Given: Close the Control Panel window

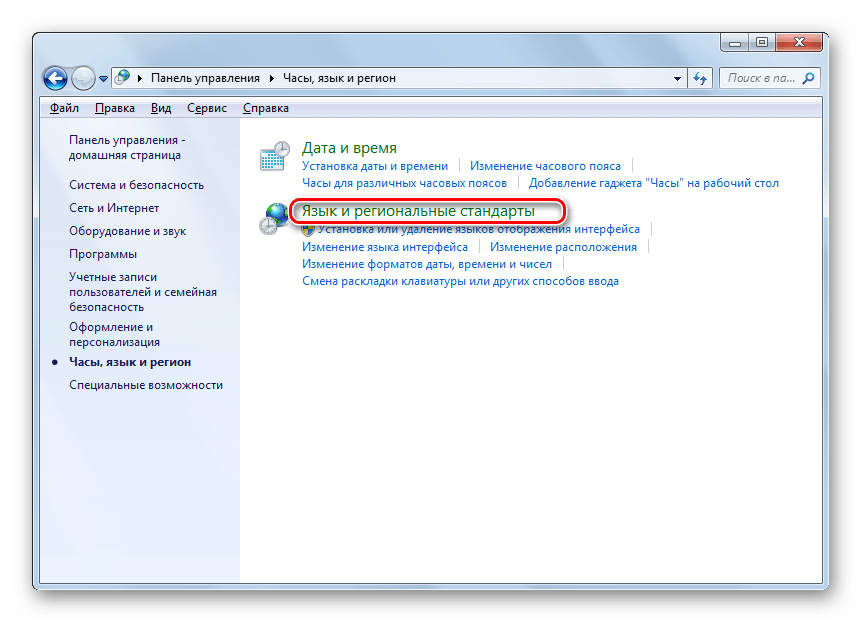Looking at the screenshot, I should 799,42.
